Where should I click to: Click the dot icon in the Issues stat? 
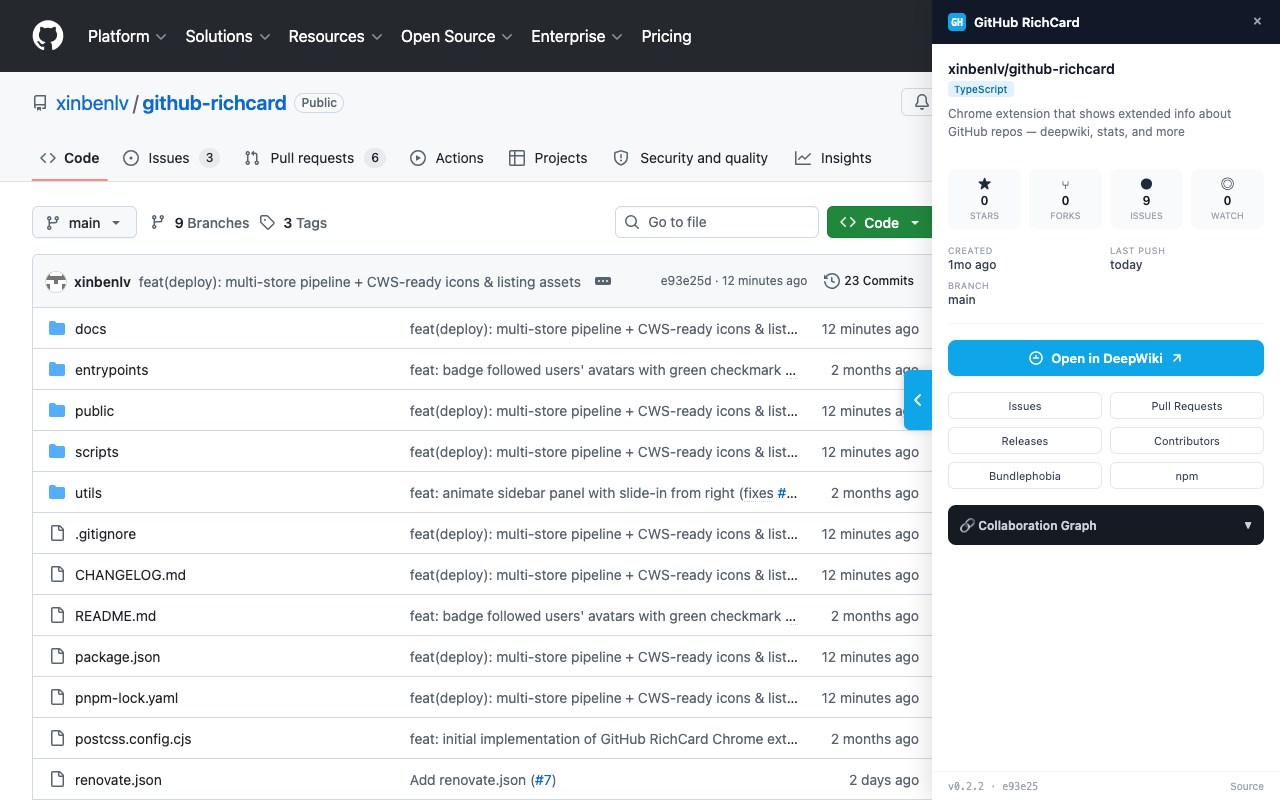click(x=1146, y=184)
